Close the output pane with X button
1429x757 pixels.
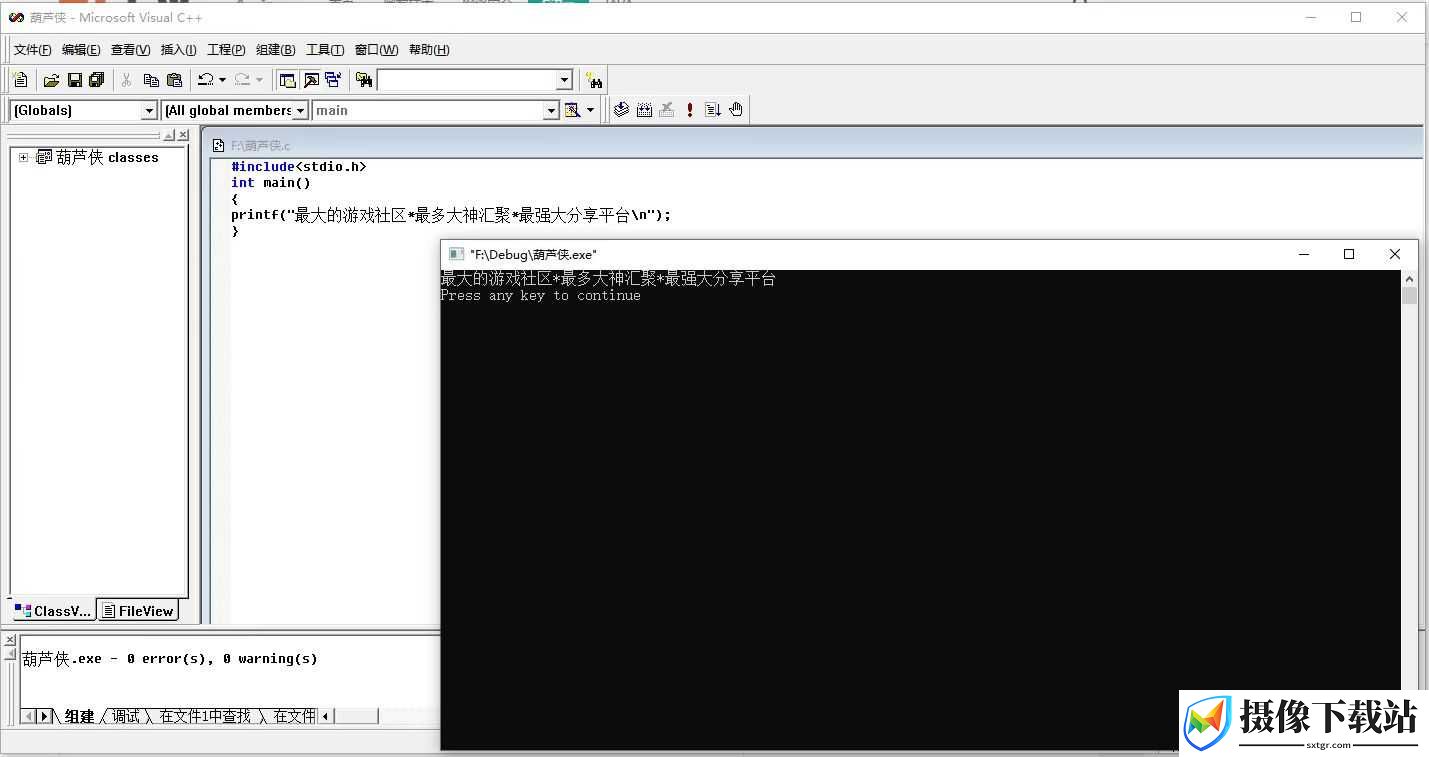tap(9, 640)
